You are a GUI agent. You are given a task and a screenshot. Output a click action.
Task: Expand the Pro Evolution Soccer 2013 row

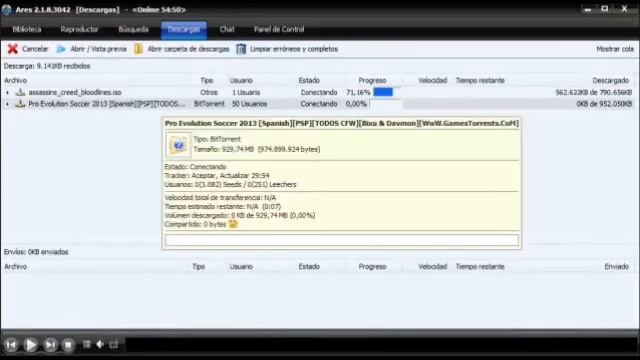pyautogui.click(x=7, y=104)
